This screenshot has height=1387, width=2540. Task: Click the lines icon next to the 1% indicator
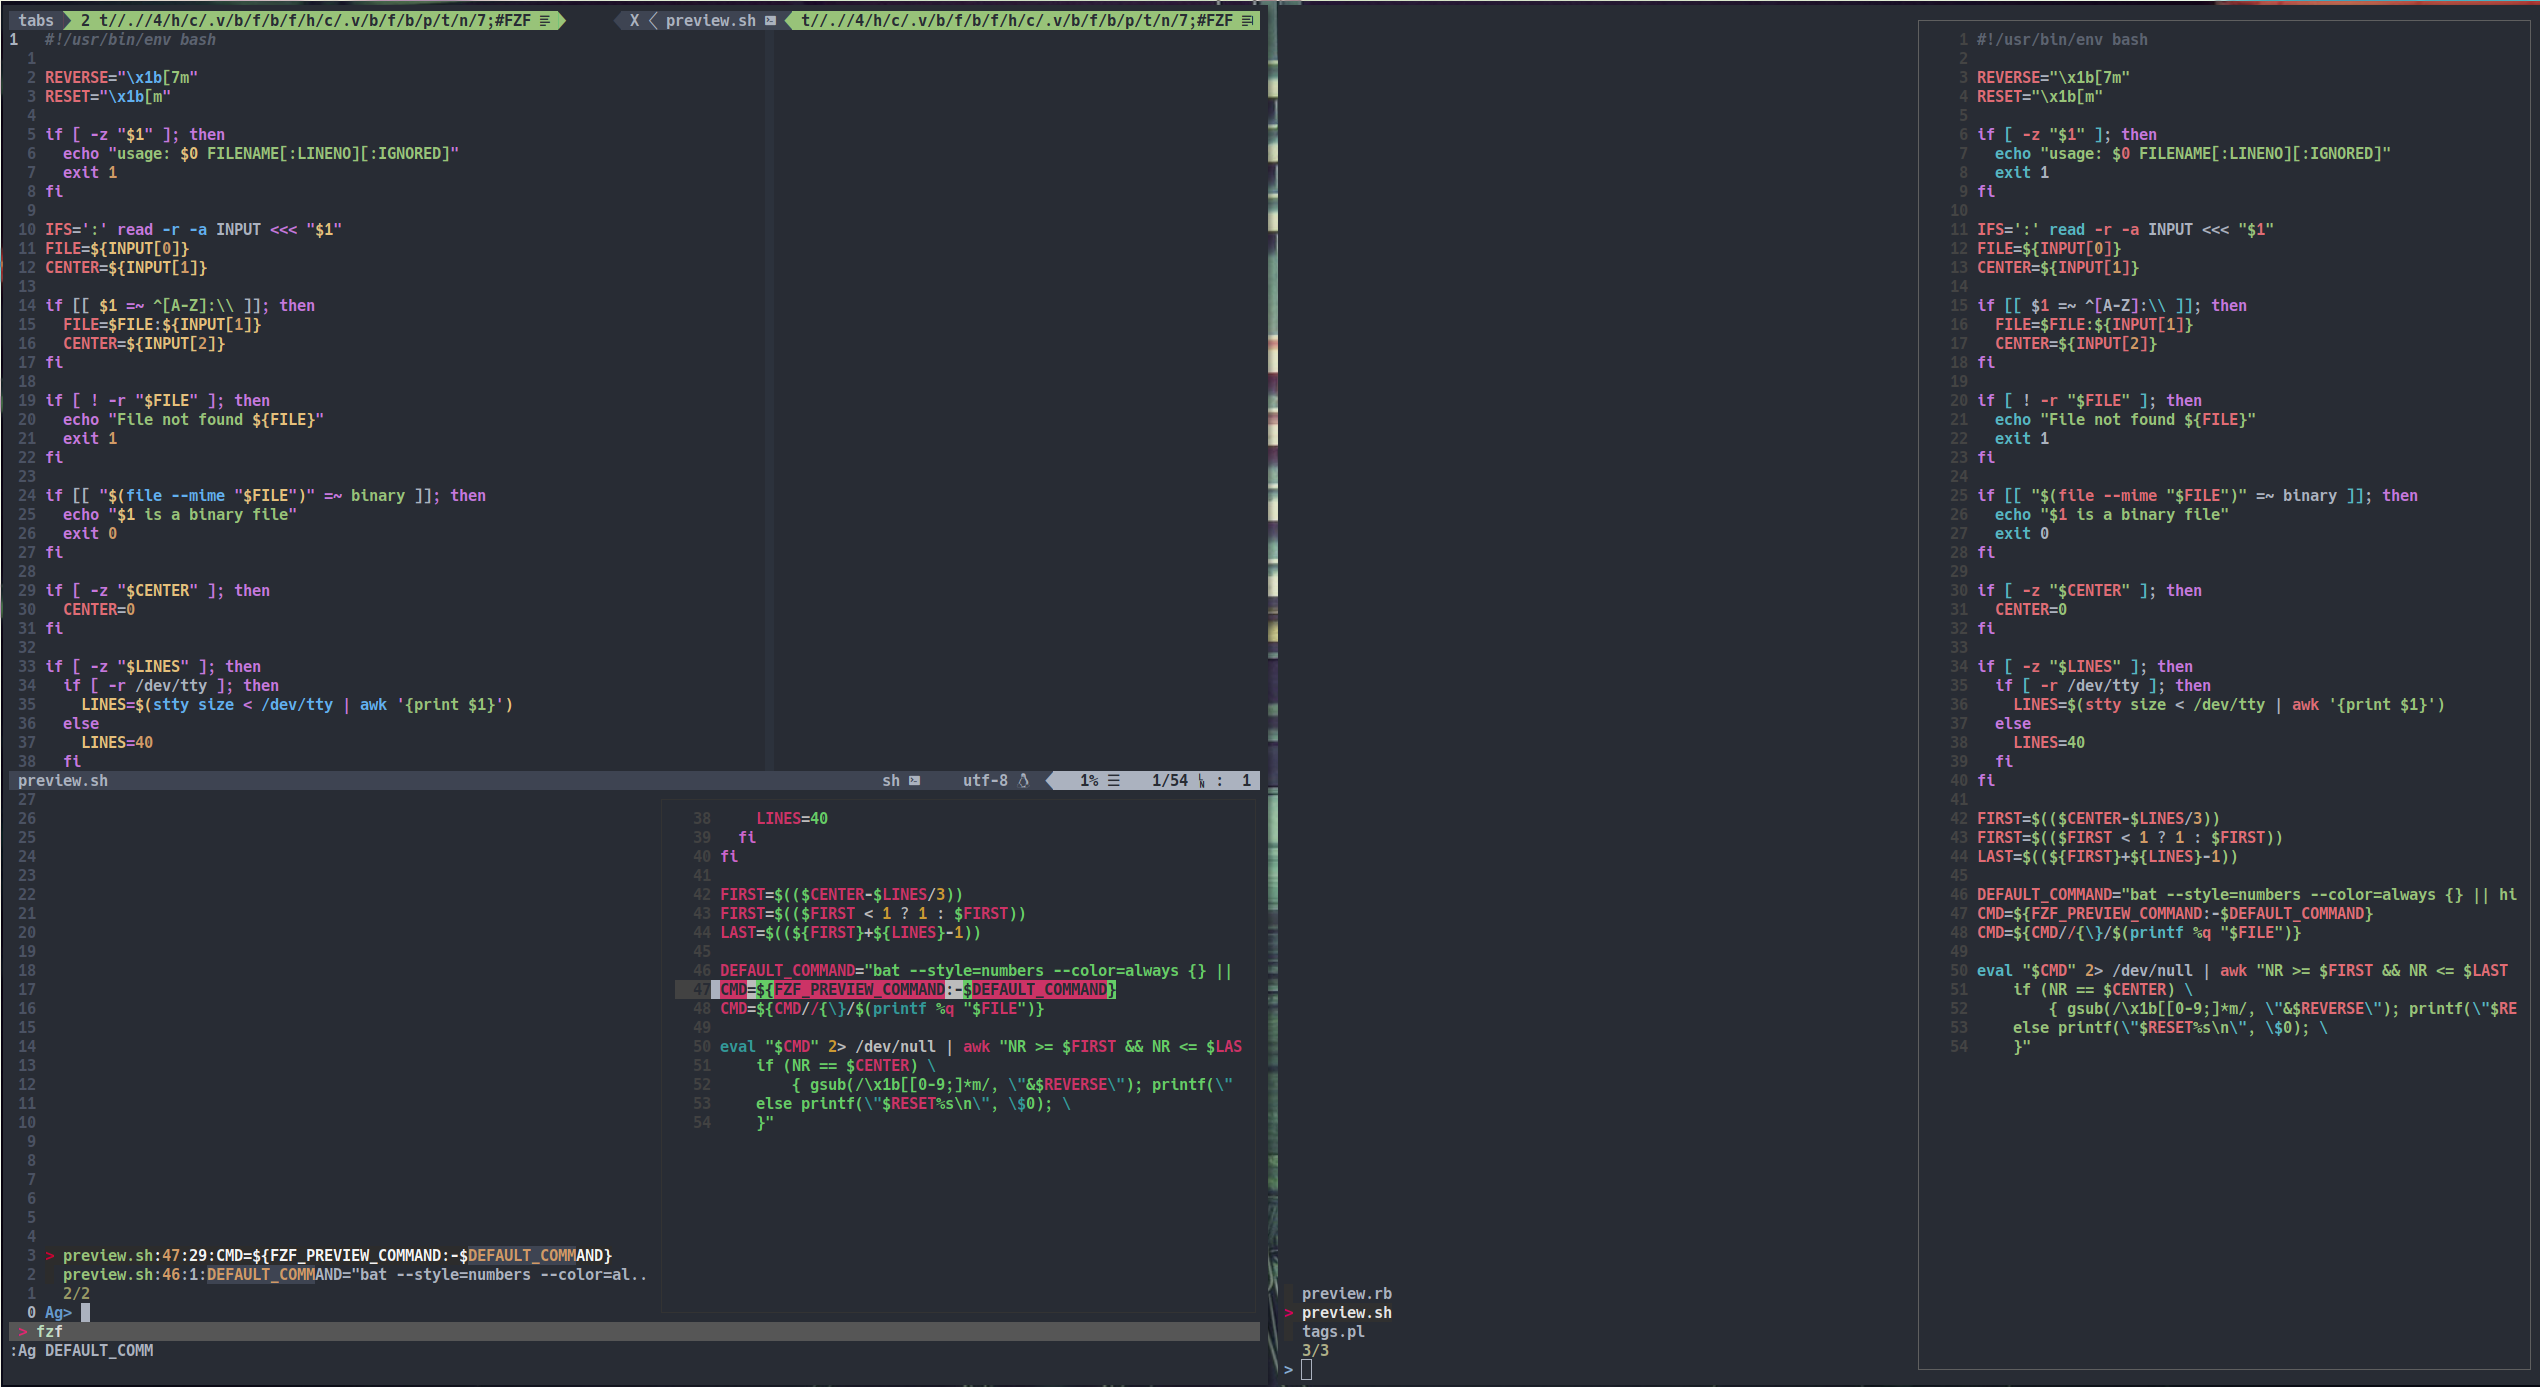pyautogui.click(x=1114, y=780)
